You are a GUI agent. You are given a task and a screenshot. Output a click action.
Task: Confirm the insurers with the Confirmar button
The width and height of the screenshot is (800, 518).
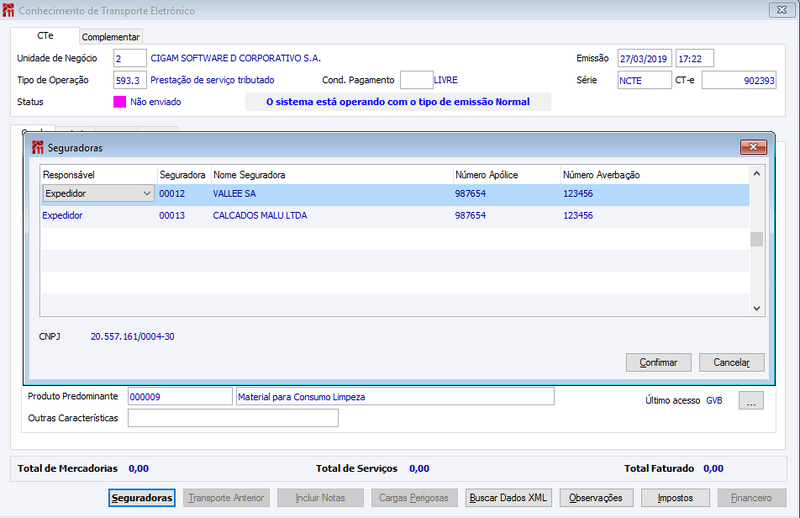pos(659,362)
